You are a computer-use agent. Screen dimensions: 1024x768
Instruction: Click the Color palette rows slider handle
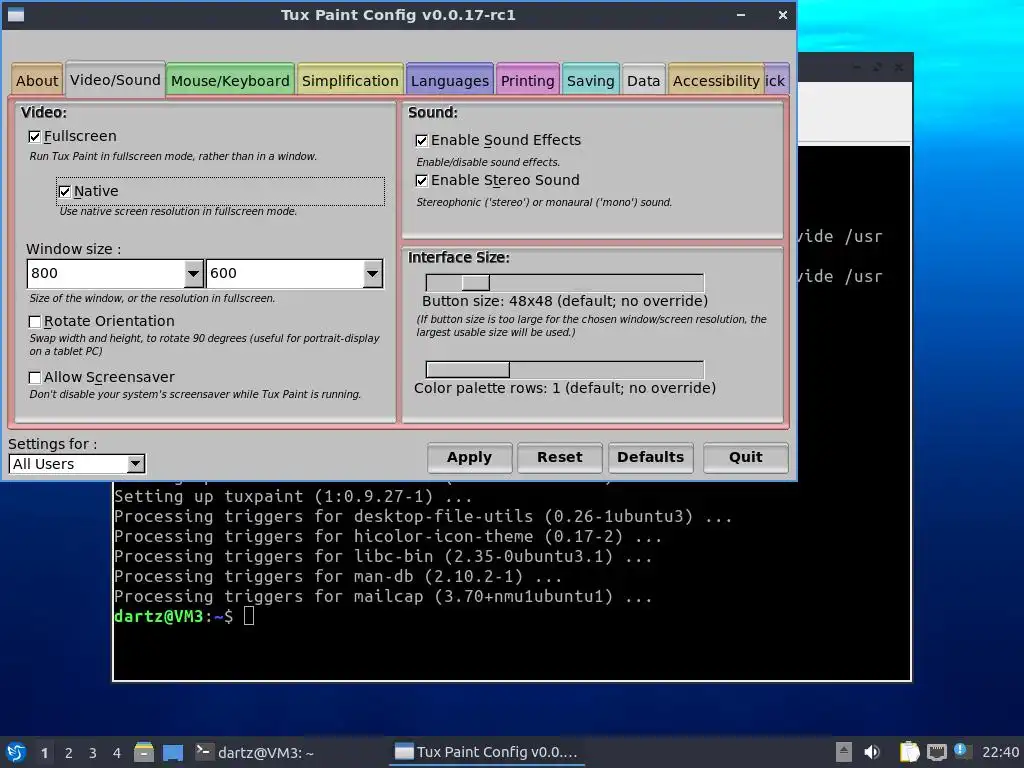point(468,370)
